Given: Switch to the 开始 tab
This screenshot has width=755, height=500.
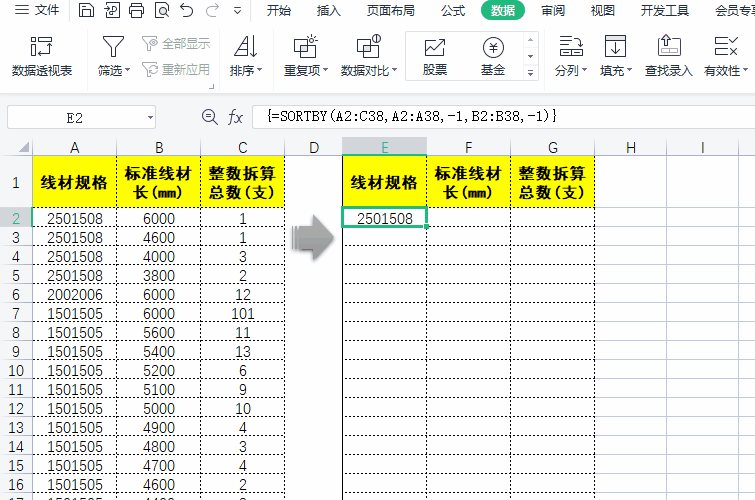Looking at the screenshot, I should click(279, 10).
